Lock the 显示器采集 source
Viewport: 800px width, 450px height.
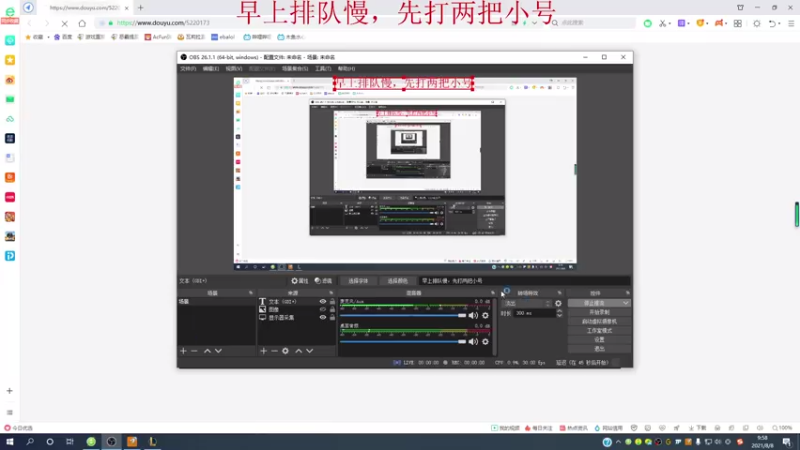(332, 317)
